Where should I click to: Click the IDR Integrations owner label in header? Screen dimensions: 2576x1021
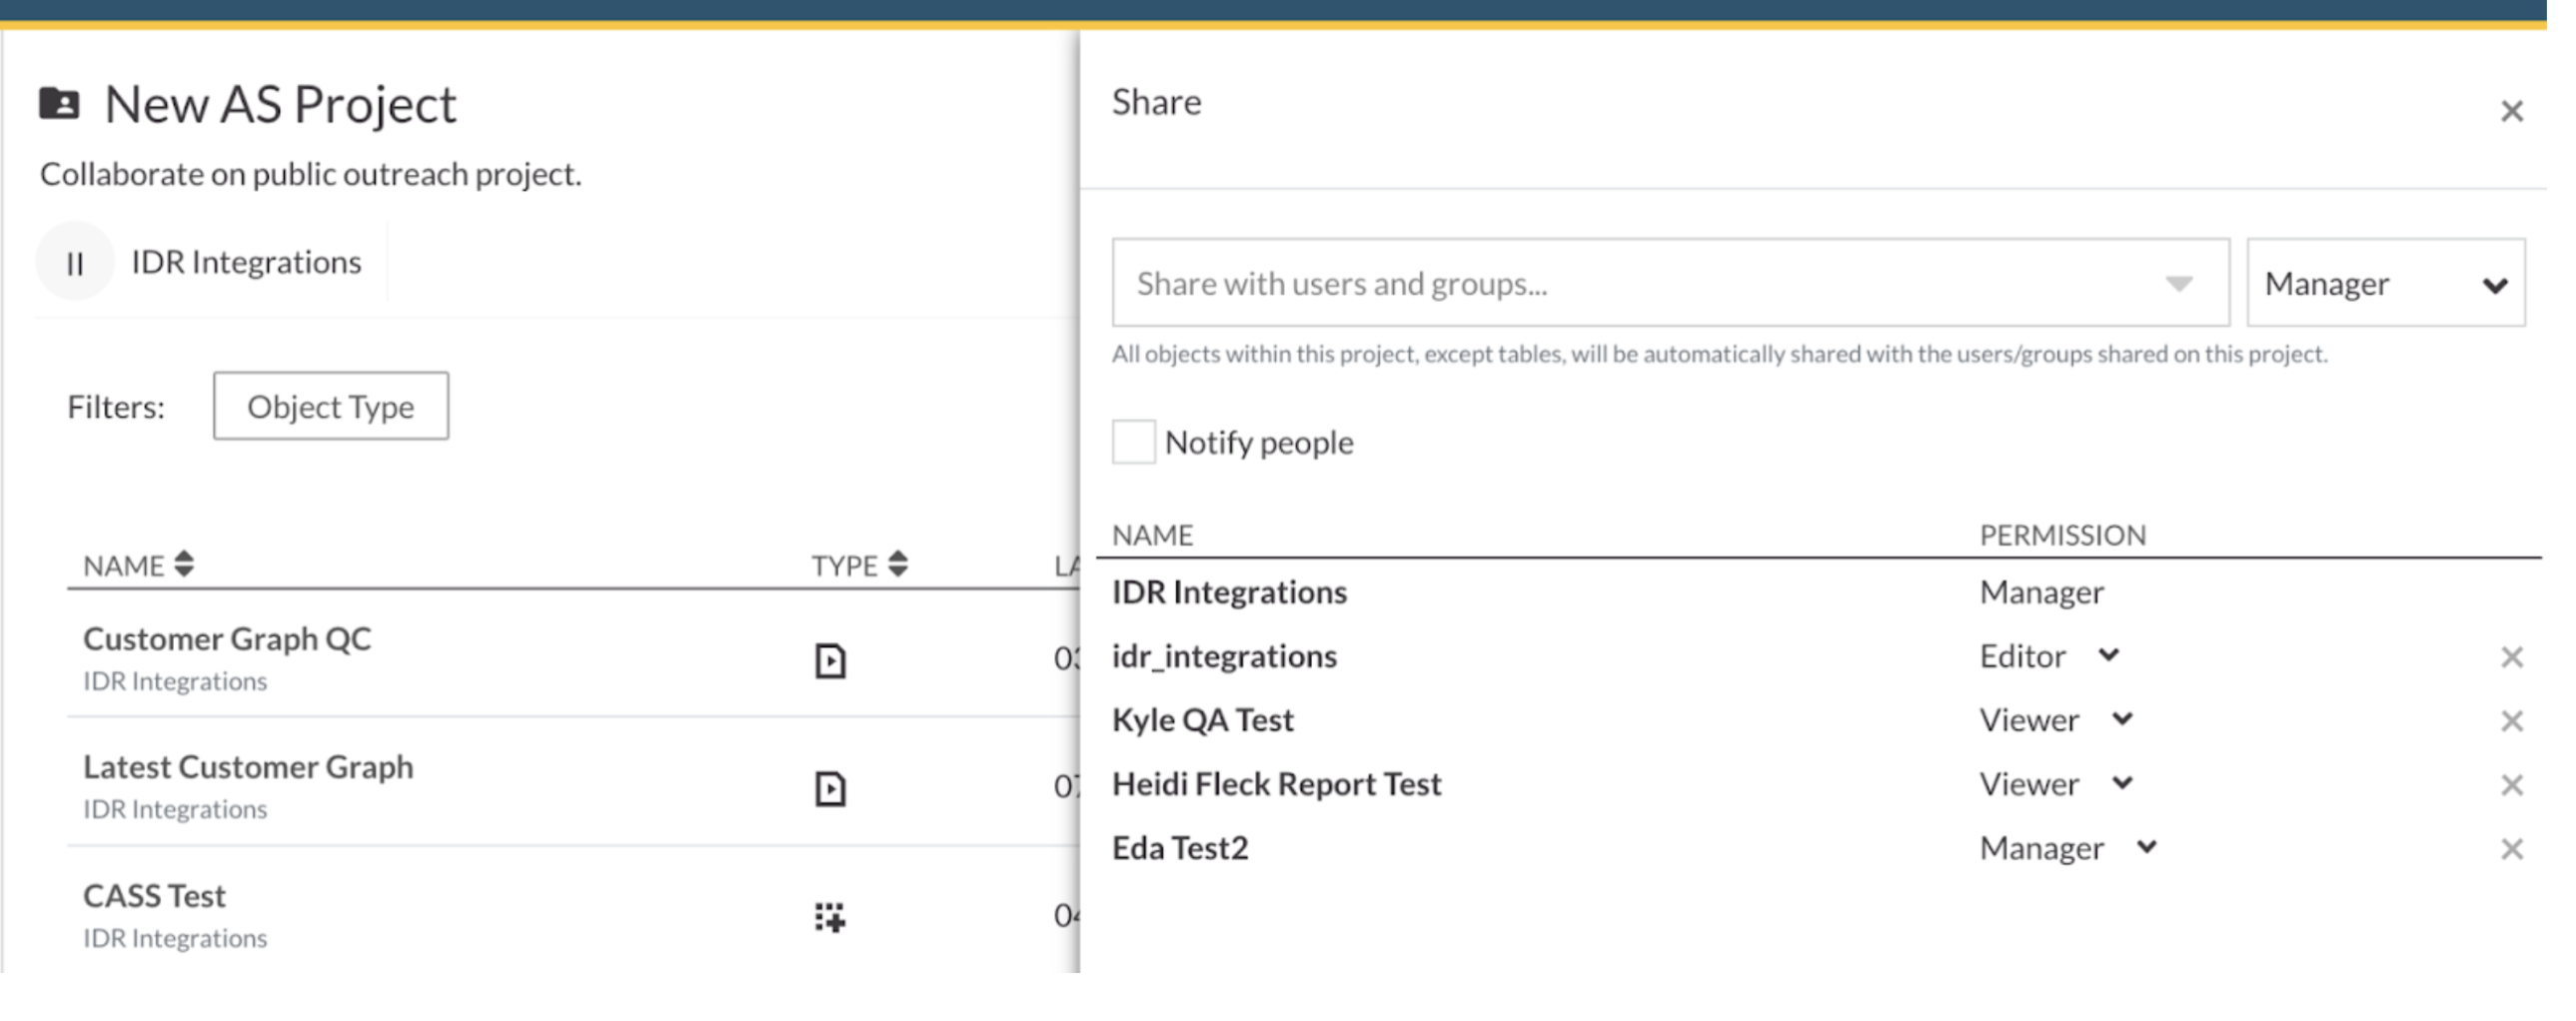coord(246,262)
